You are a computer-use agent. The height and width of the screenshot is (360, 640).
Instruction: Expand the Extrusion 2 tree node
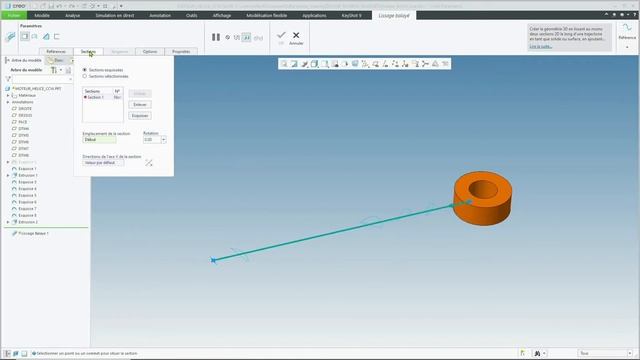coord(8,222)
